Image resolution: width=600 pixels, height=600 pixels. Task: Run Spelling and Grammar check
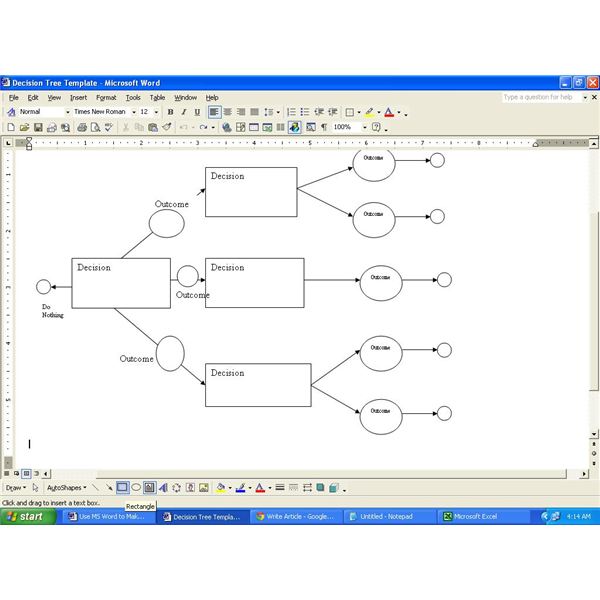point(109,127)
